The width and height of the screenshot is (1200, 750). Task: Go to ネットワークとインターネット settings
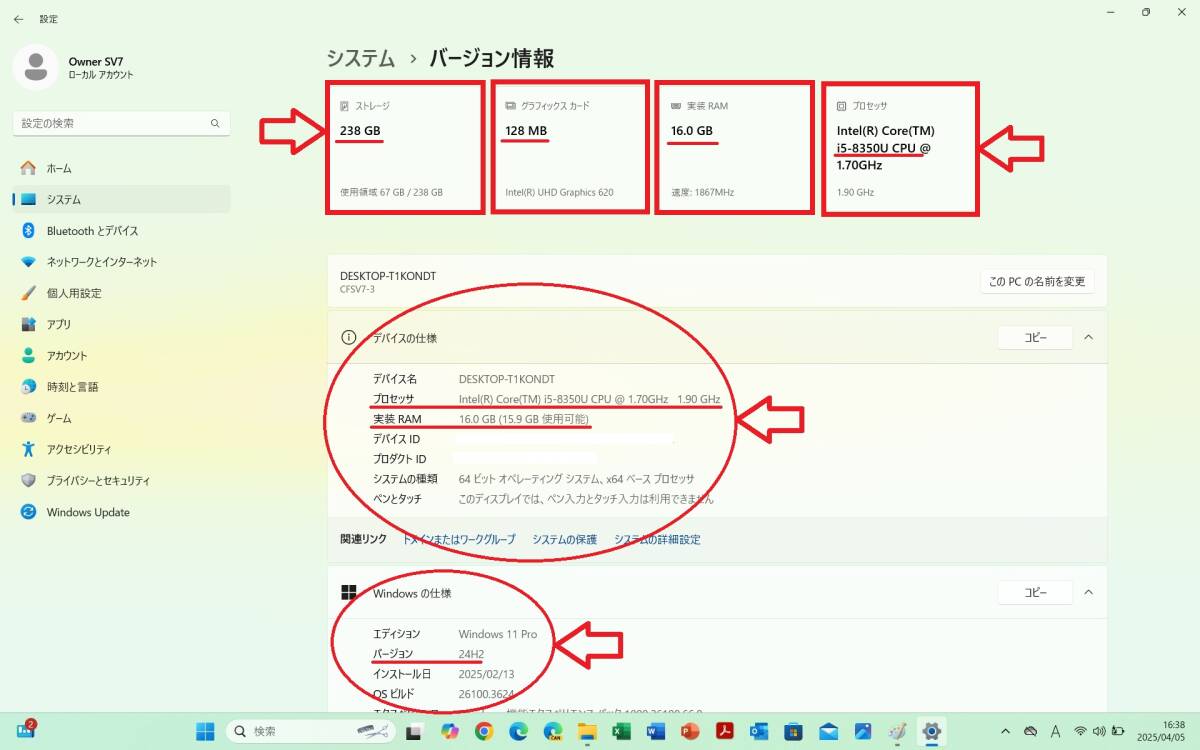click(121, 262)
